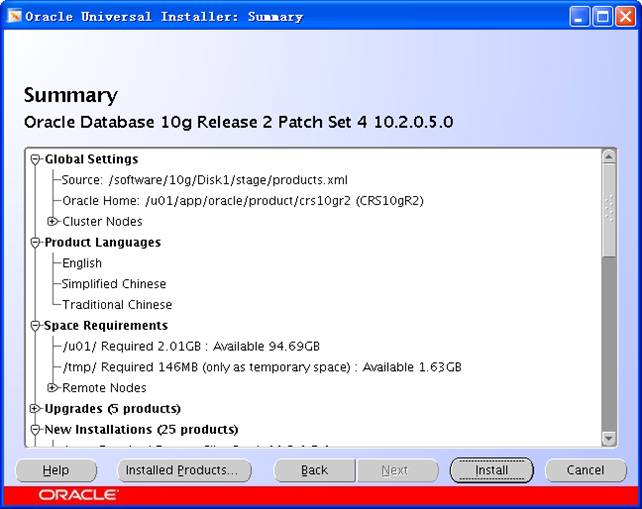
Task: Select the Space Requirements heading
Action: pos(106,326)
